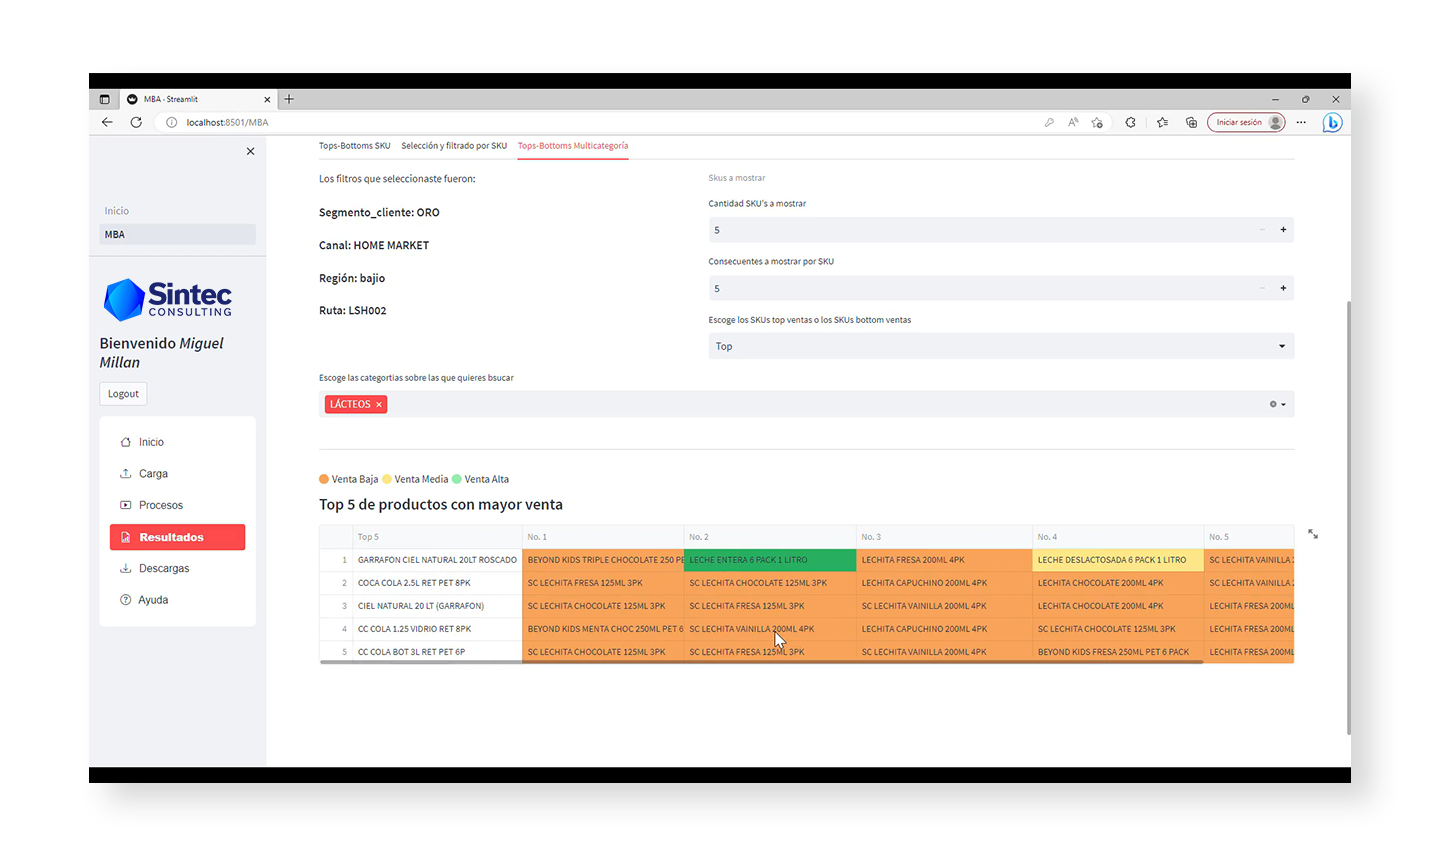The image size is (1446, 860).
Task: Select the GARRAFON CIEL NATURAL 20LT ROSCADO cell
Action: point(437,560)
